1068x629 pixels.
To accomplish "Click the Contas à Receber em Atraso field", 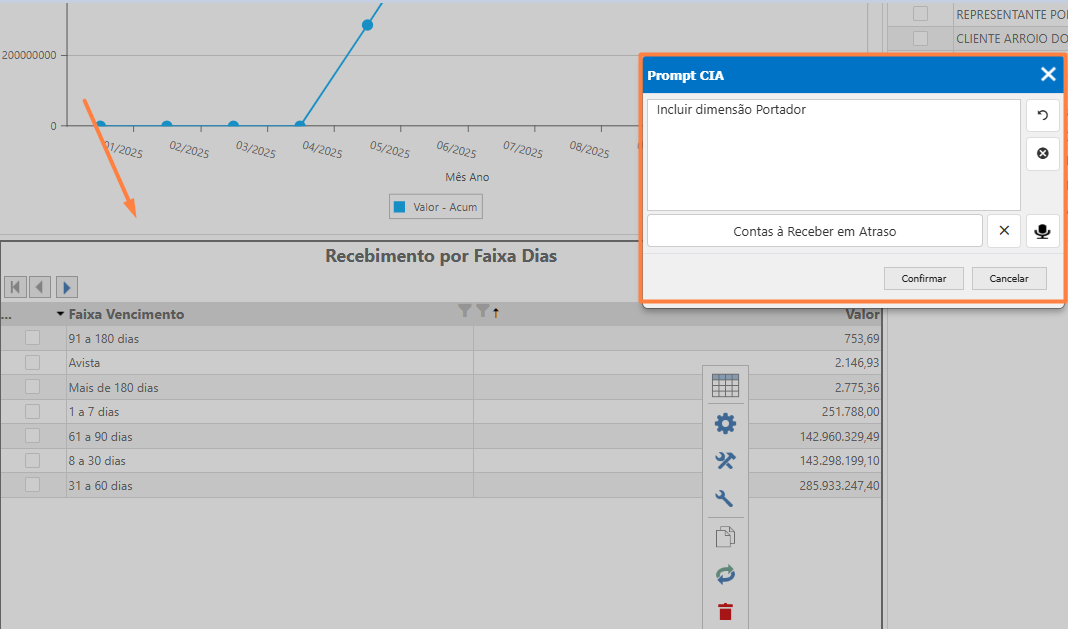I will click(815, 231).
